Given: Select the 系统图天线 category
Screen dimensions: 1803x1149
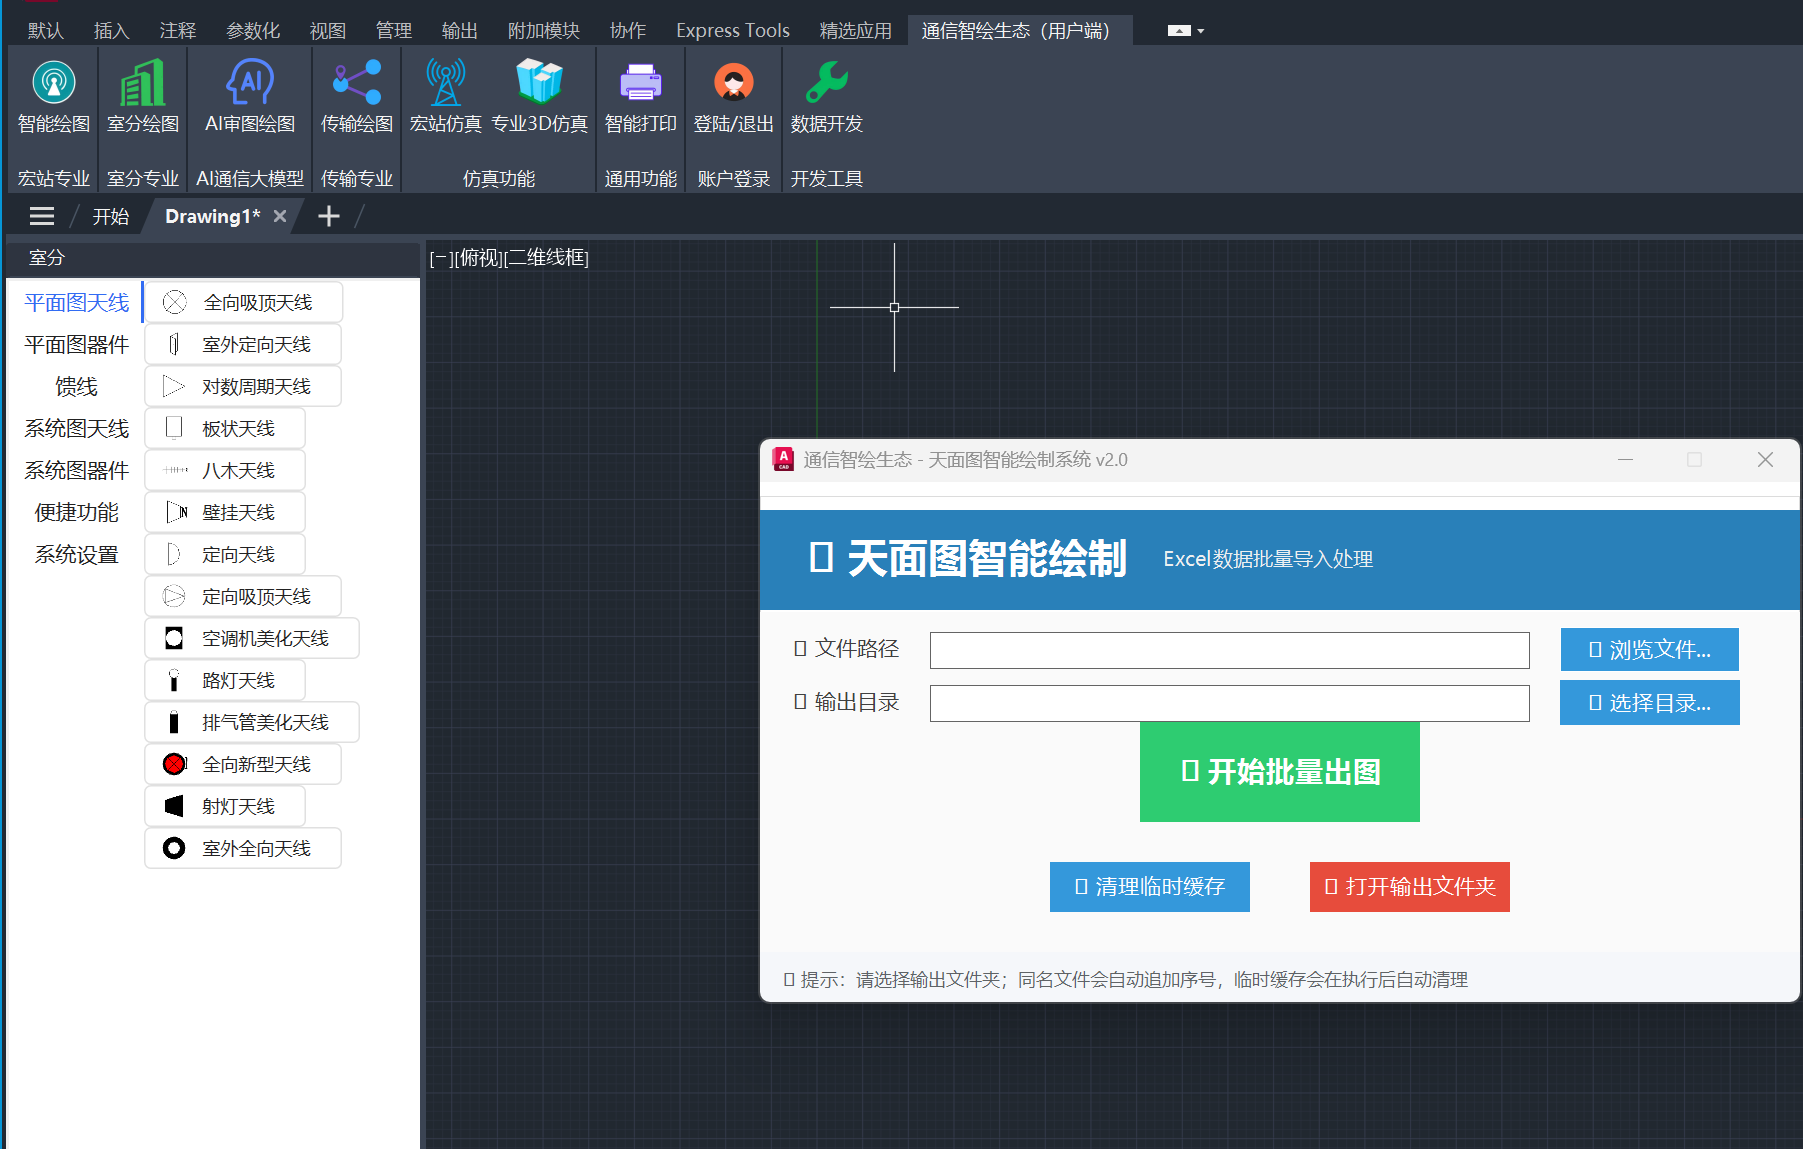Looking at the screenshot, I should pos(77,428).
